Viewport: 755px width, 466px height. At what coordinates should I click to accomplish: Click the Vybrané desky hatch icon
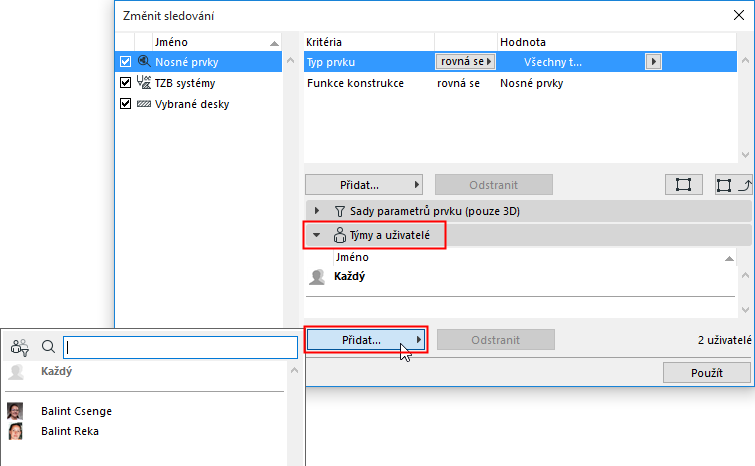click(143, 104)
